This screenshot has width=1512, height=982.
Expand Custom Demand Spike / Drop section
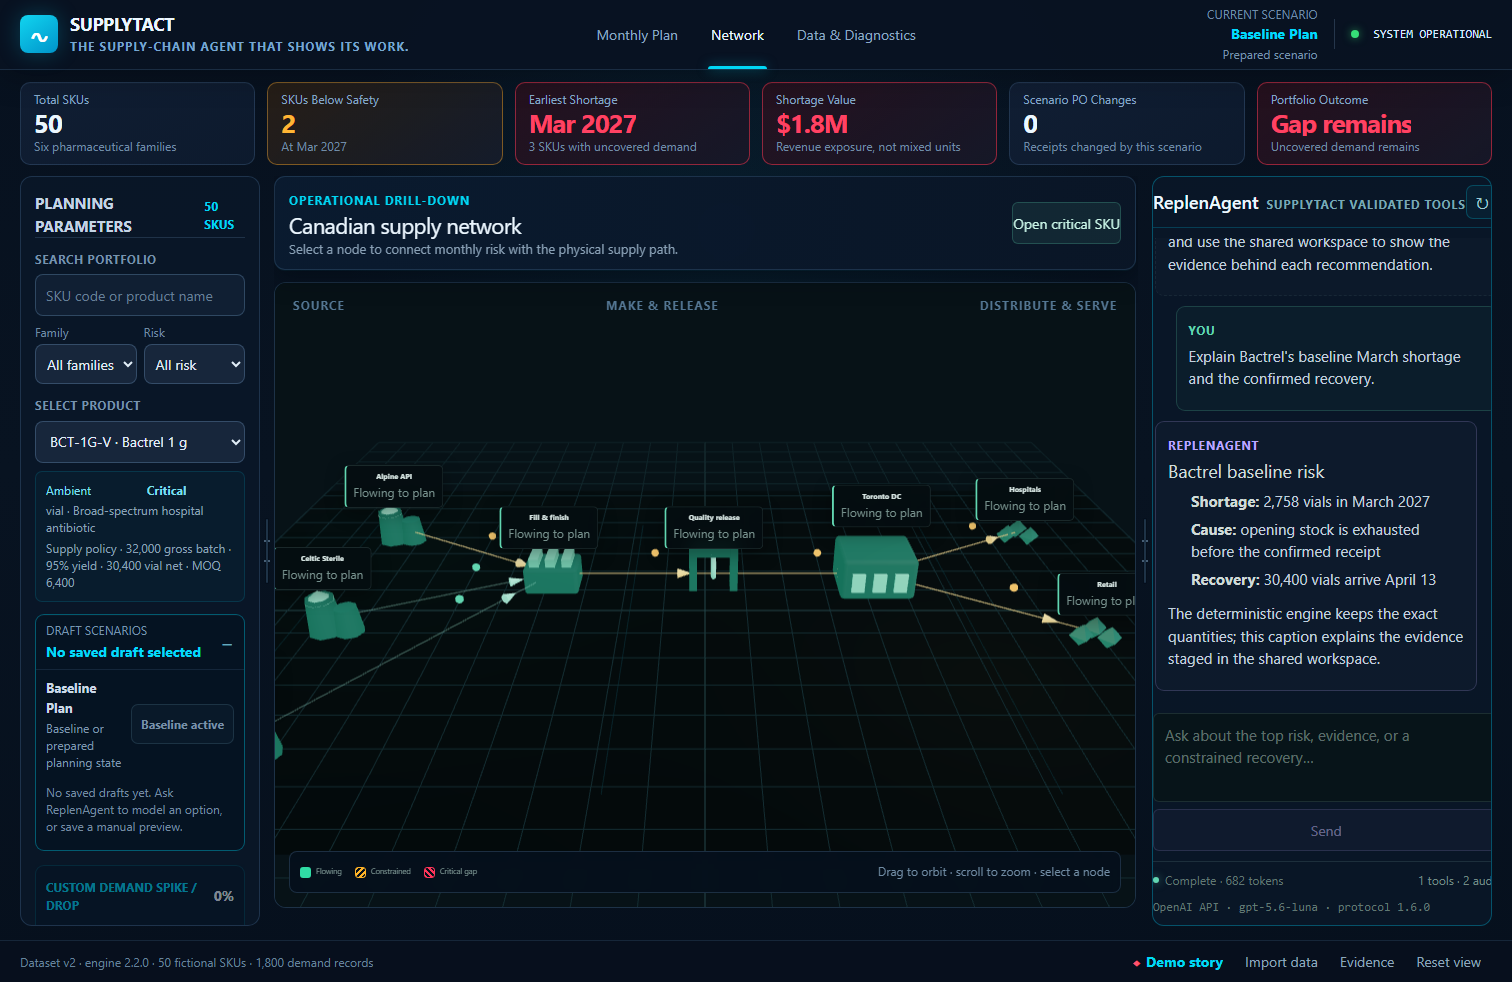coord(140,896)
